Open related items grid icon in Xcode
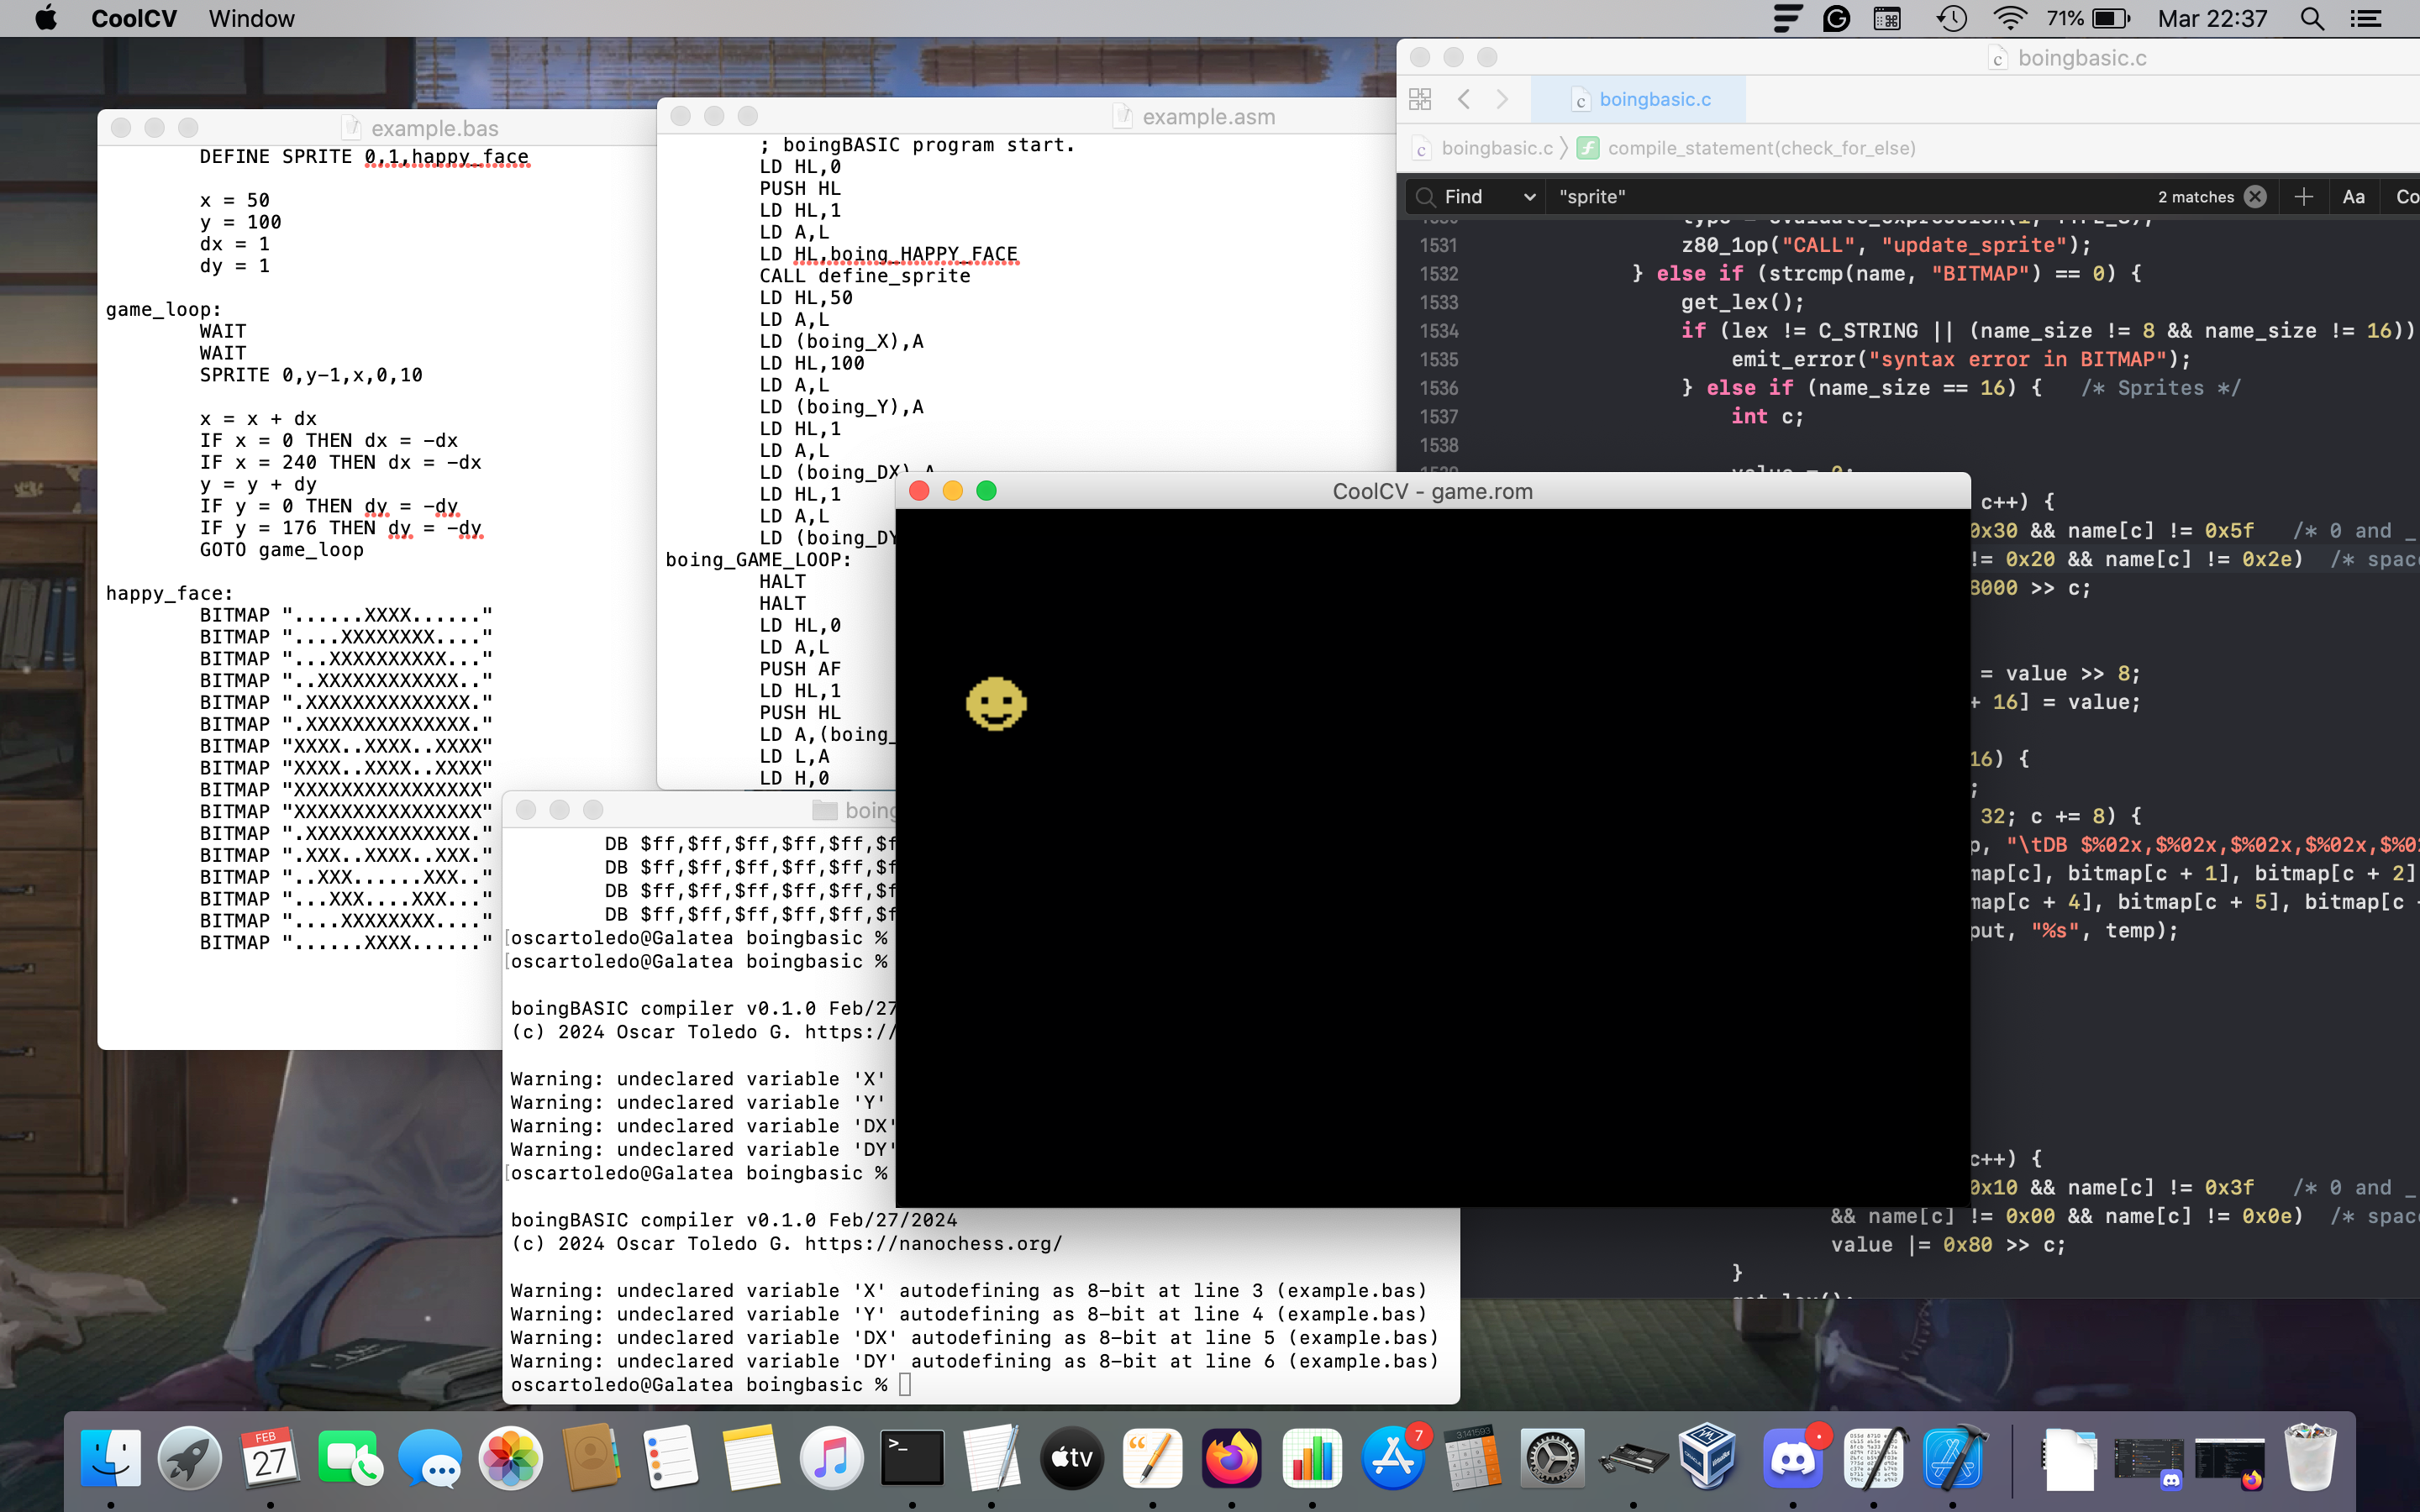 1420,99
